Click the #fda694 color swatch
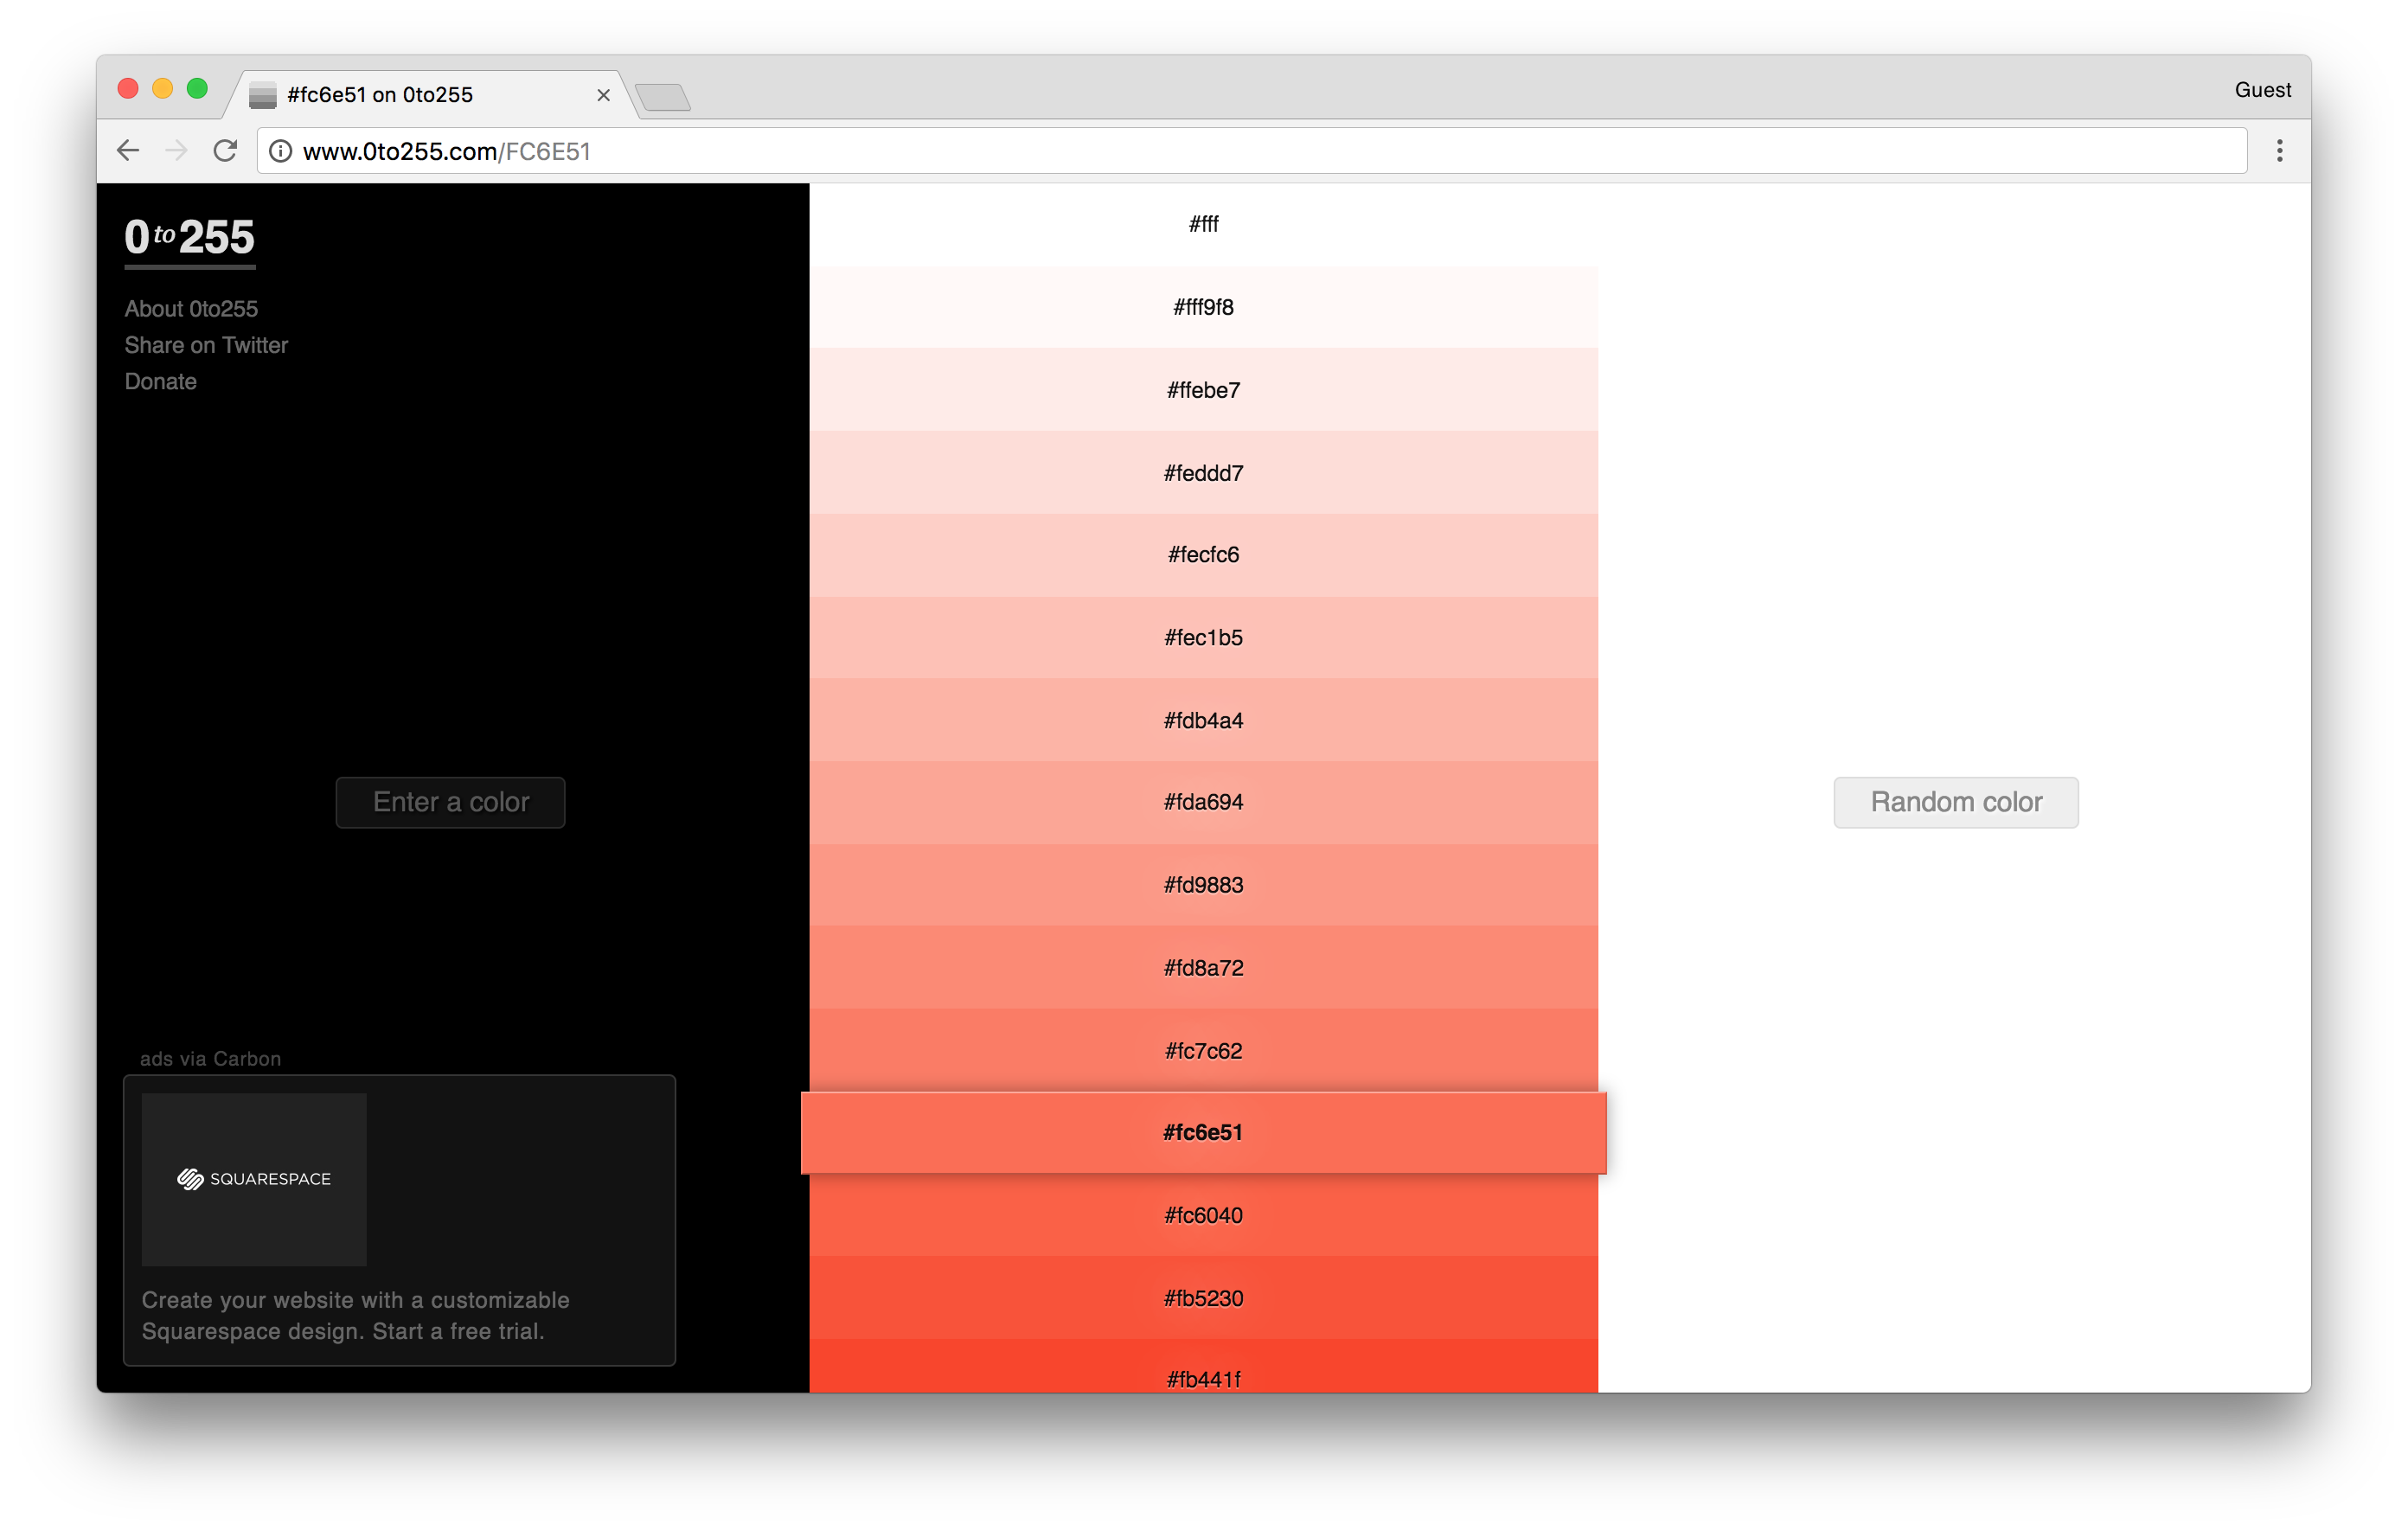Image resolution: width=2408 pixels, height=1531 pixels. (x=1203, y=802)
